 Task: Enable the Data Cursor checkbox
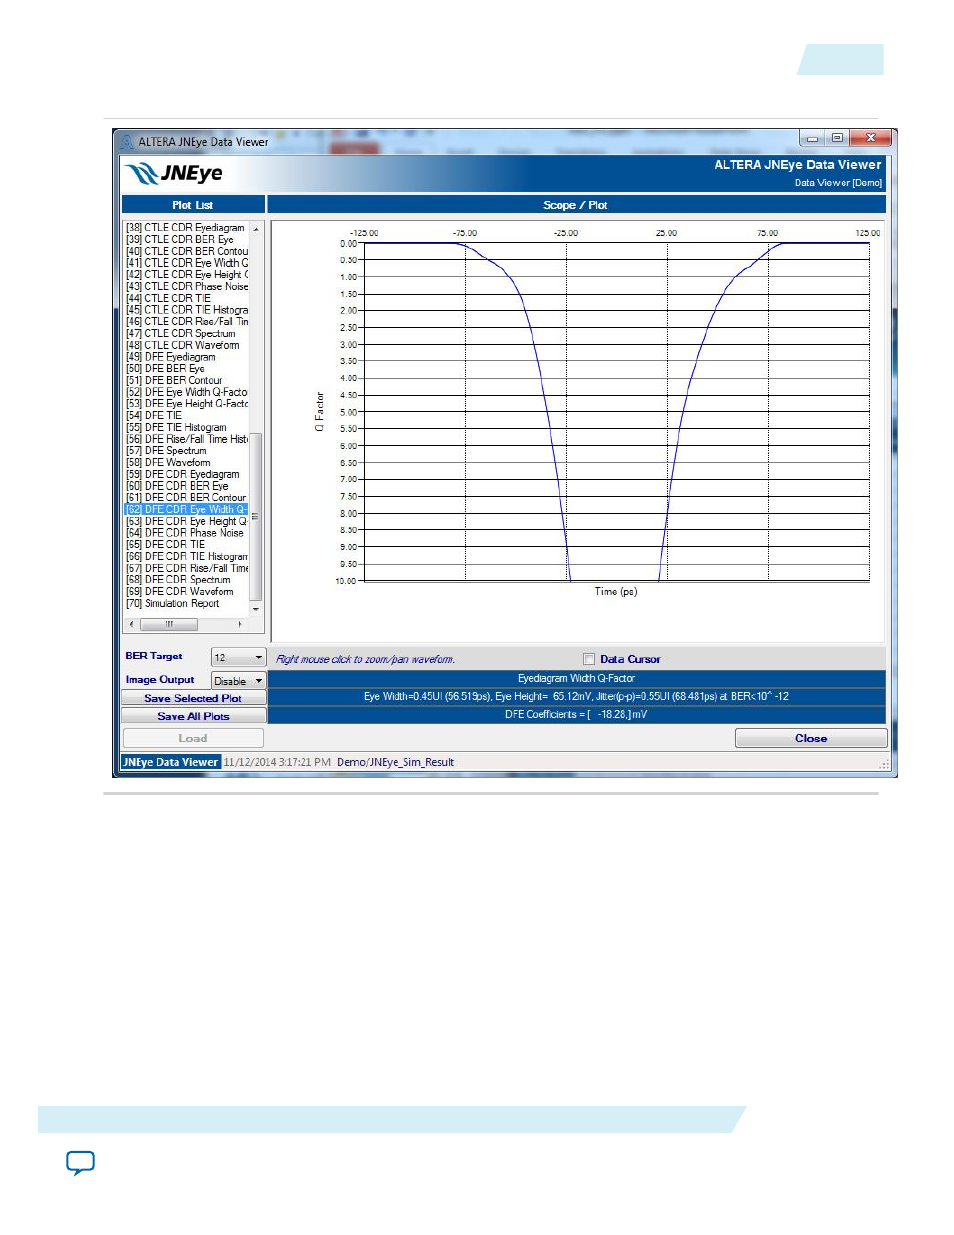coord(589,659)
